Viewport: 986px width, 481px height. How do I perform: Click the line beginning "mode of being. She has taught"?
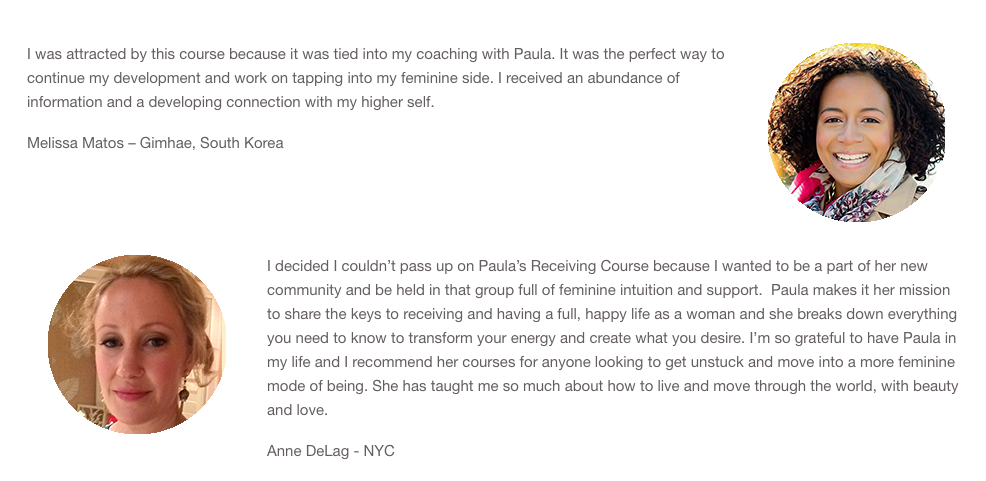point(612,385)
